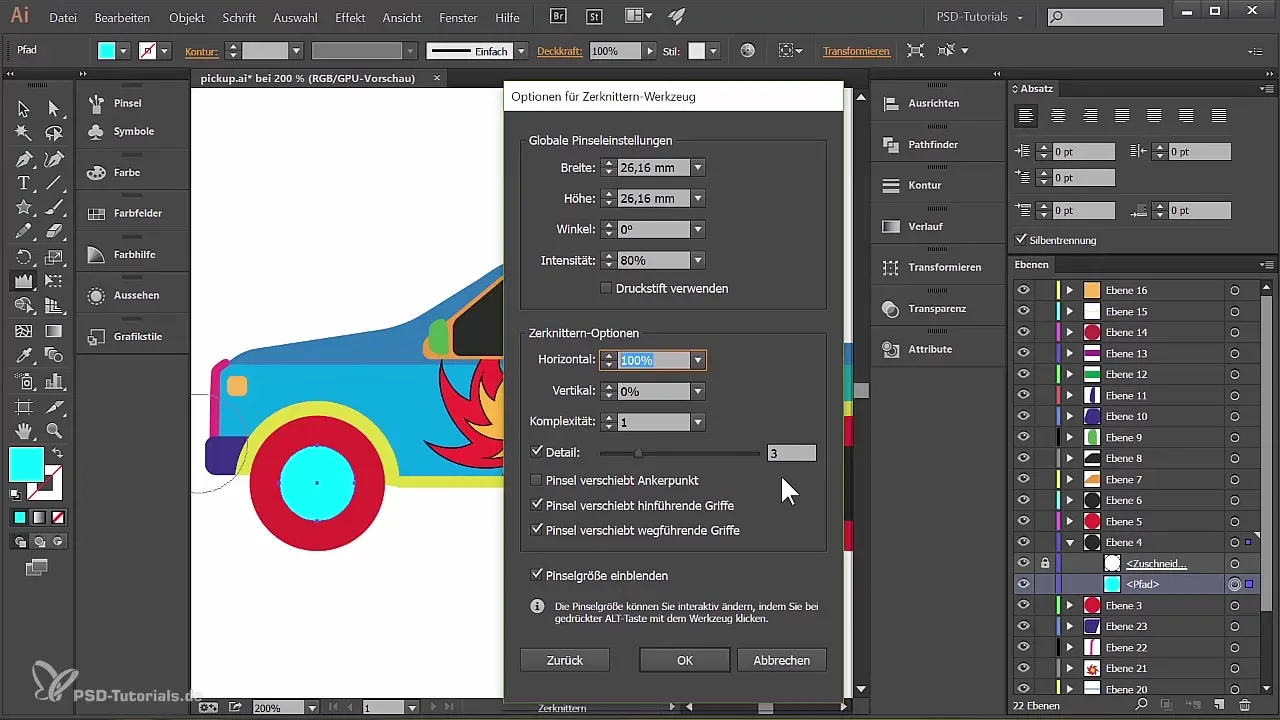Viewport: 1280px width, 720px height.
Task: Select the Selection (black arrow) tool
Action: coord(23,109)
